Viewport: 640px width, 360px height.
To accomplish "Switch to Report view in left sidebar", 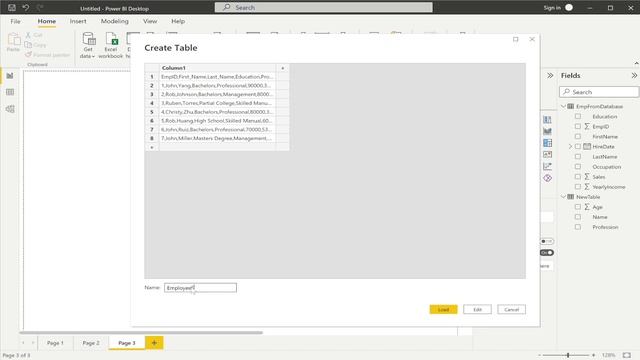I will coord(10,76).
